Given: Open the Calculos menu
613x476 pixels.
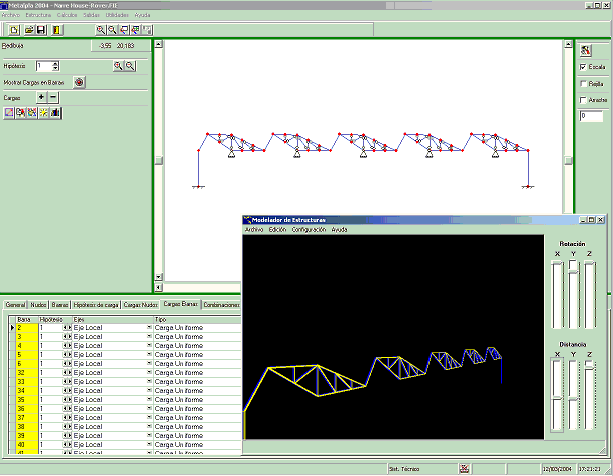Looking at the screenshot, I should click(x=68, y=16).
